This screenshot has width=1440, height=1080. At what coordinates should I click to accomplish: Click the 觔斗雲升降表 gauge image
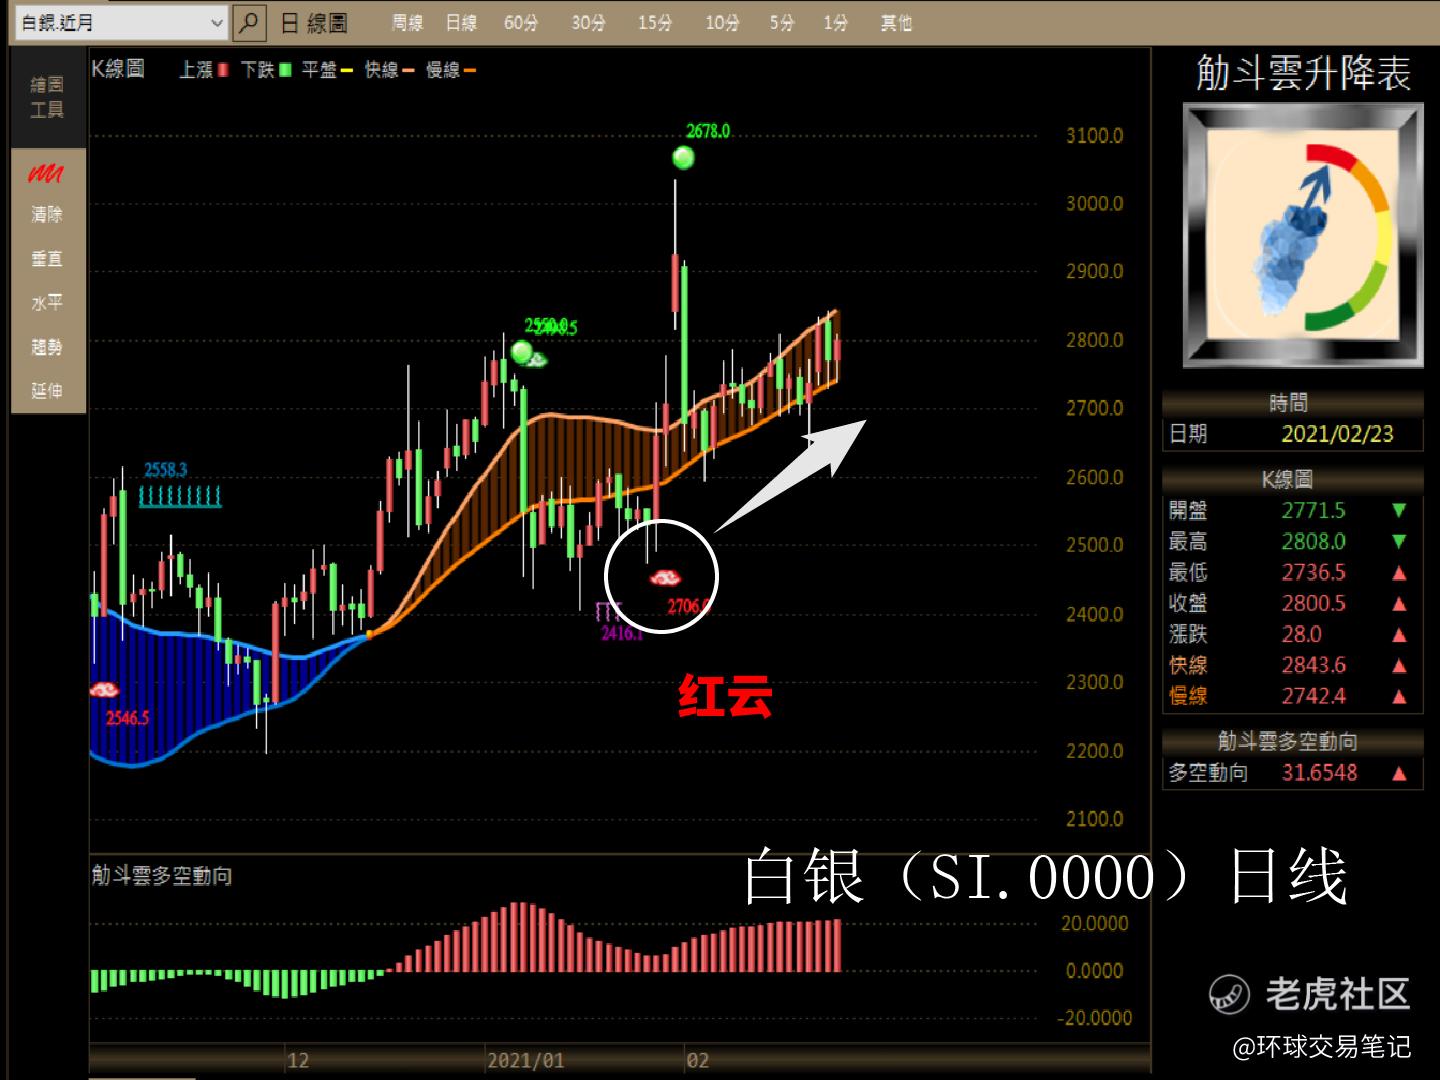click(1303, 235)
